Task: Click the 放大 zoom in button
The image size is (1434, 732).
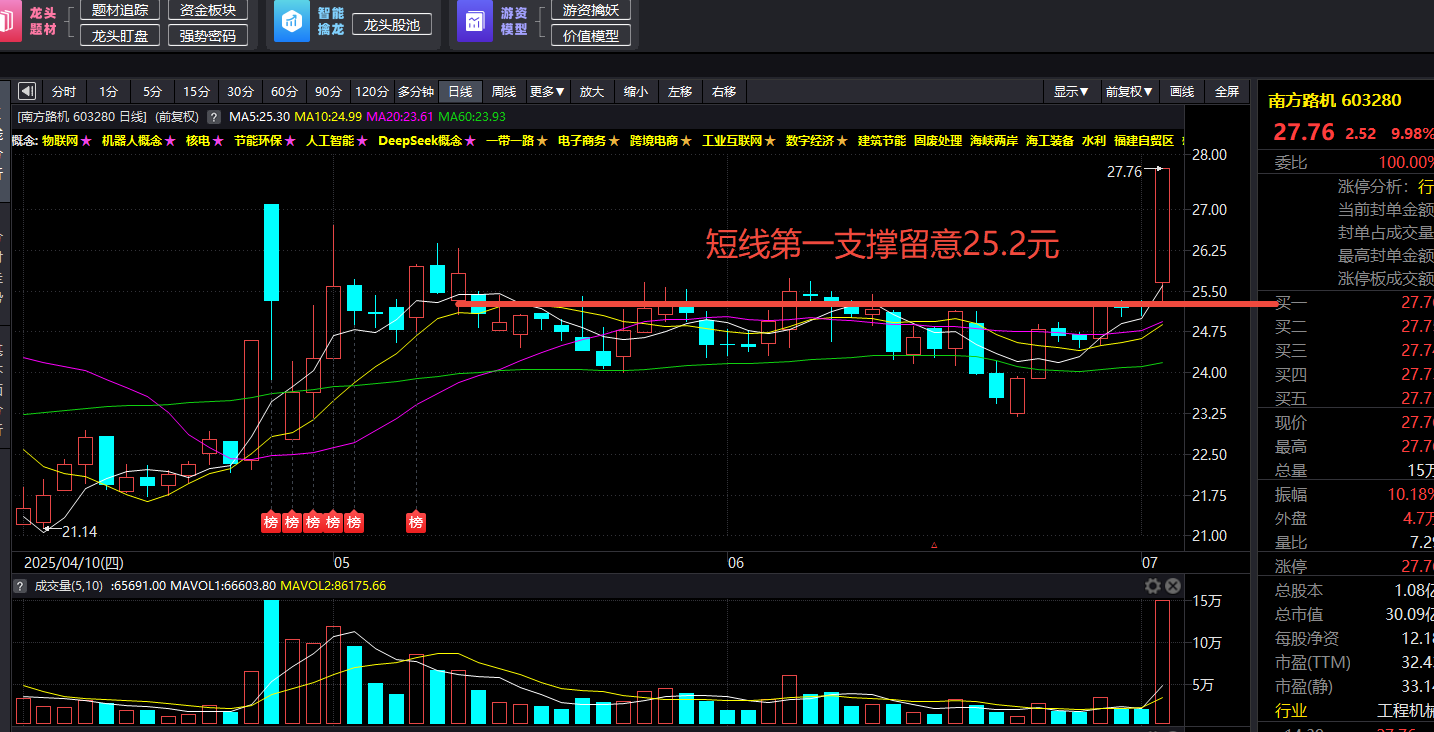Action: 592,92
